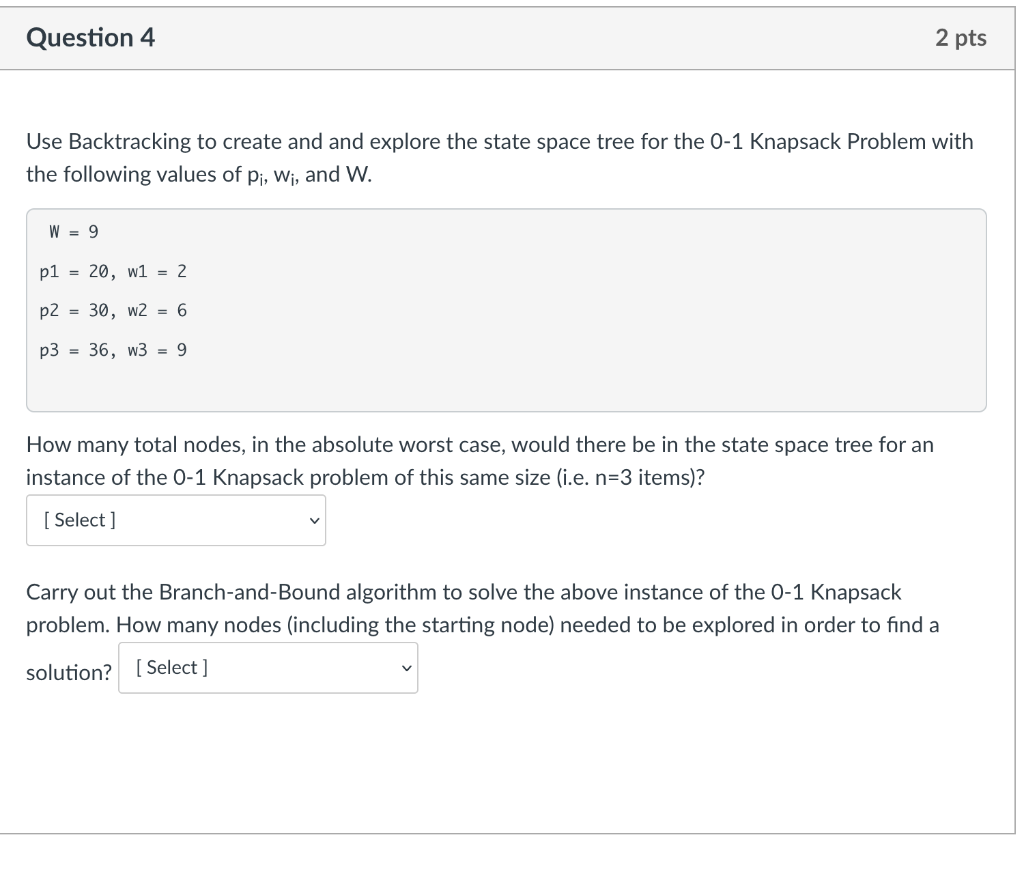Click the '[ Select ]' text in first dropdown
The image size is (1024, 874).
(80, 520)
